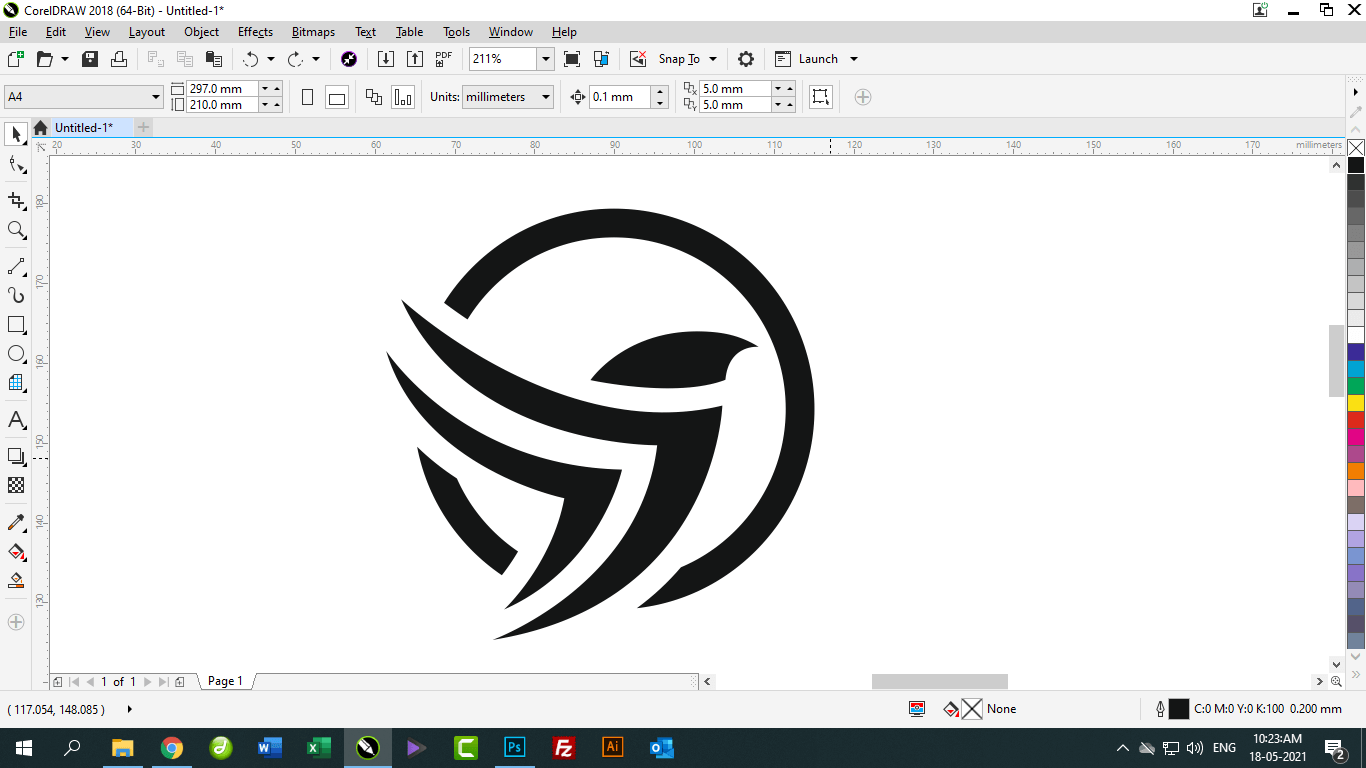The height and width of the screenshot is (768, 1366).
Task: Select the Pick tool
Action: click(16, 134)
